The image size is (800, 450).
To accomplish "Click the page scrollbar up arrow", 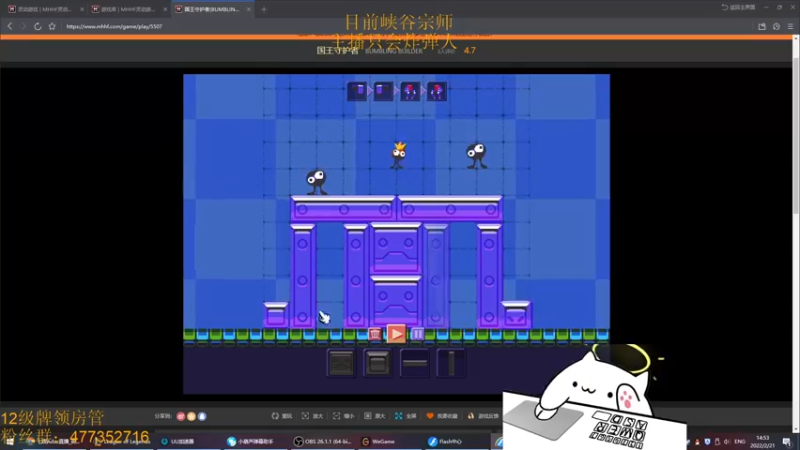I will (796, 39).
